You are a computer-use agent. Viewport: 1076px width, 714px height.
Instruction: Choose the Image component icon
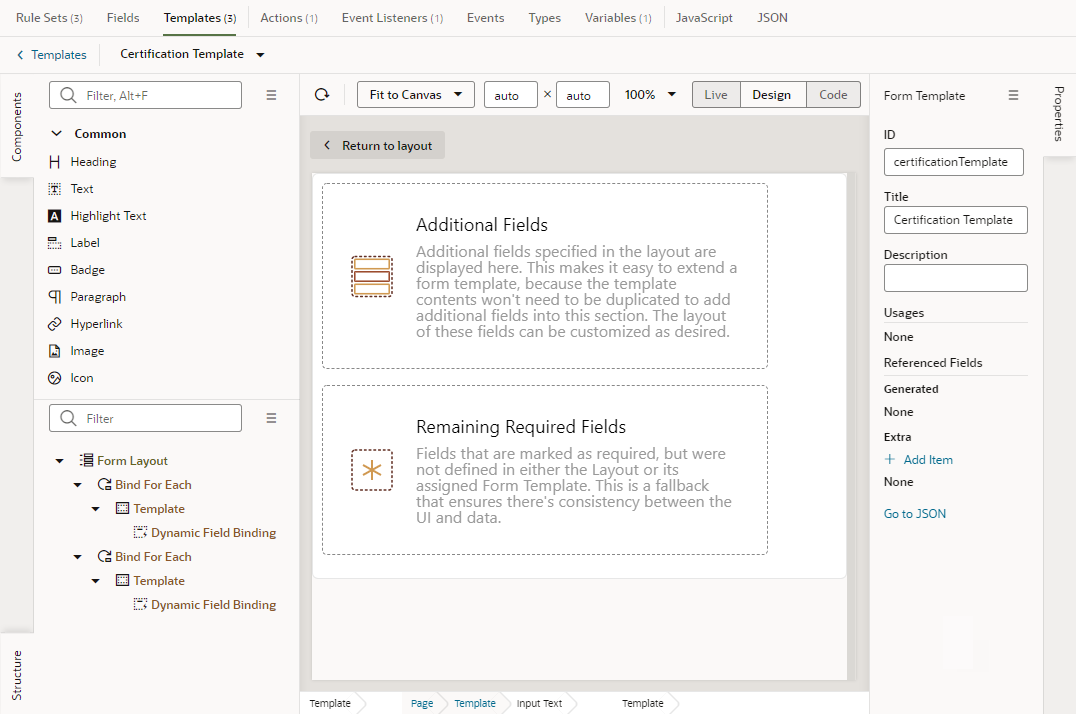[x=55, y=350]
